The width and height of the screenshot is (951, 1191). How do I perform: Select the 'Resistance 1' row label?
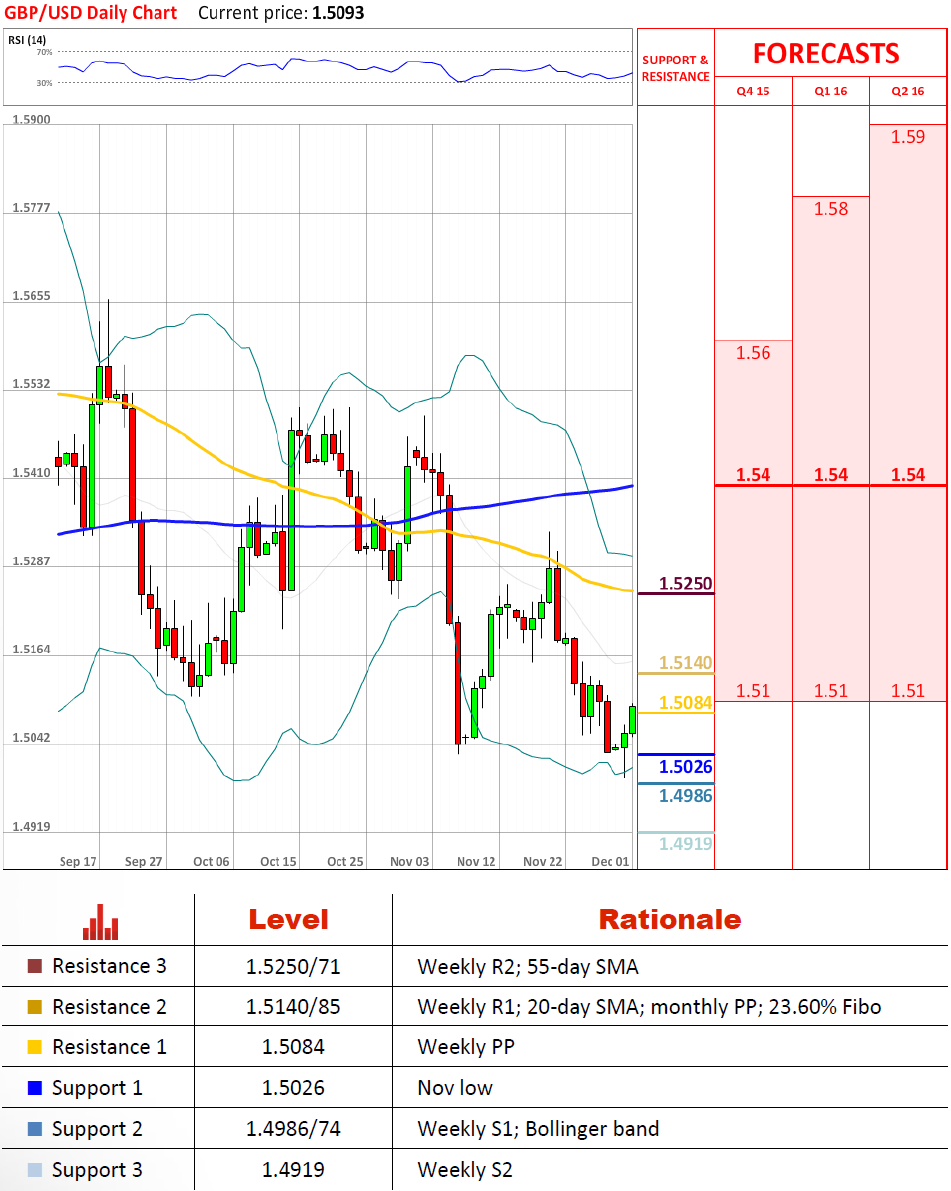click(109, 1047)
